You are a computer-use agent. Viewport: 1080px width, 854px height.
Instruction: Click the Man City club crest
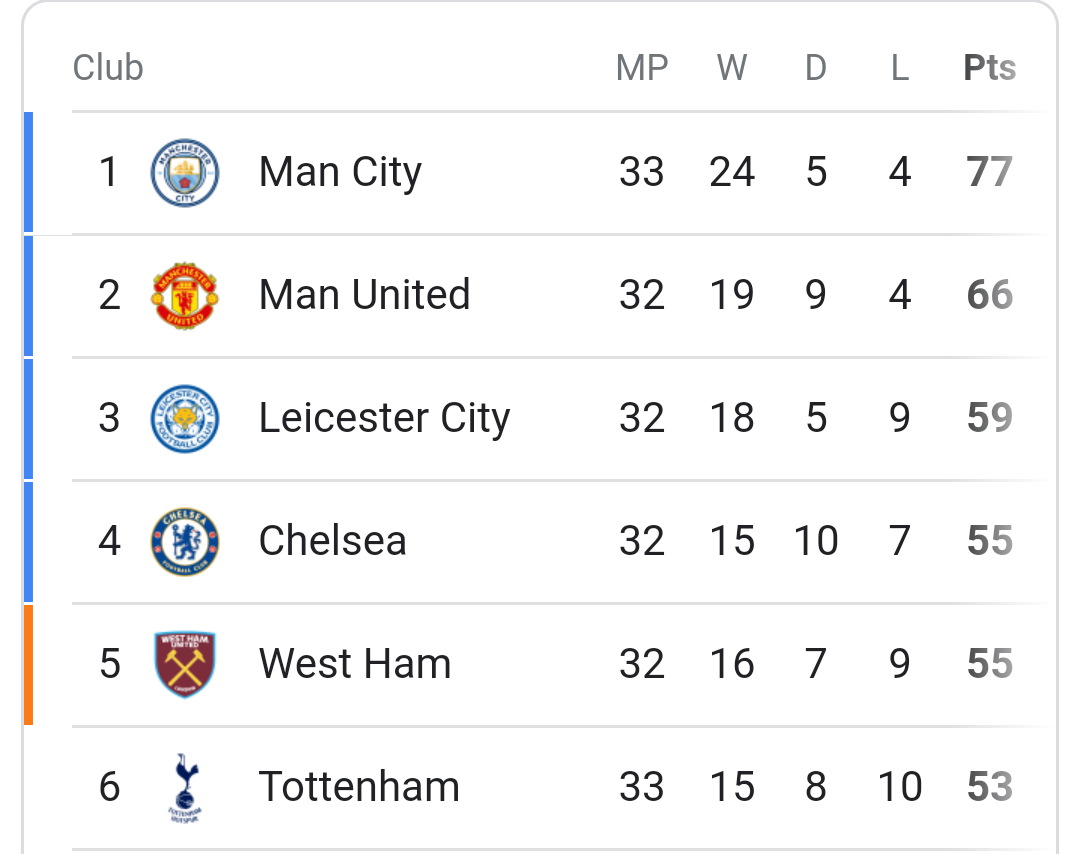[185, 172]
